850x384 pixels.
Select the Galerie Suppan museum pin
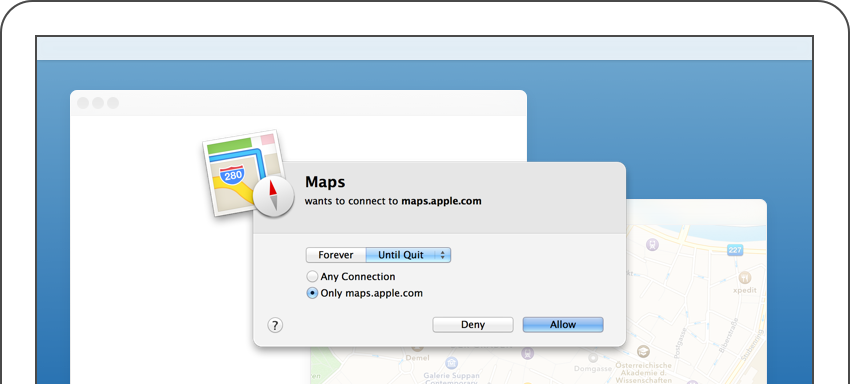pyautogui.click(x=451, y=362)
